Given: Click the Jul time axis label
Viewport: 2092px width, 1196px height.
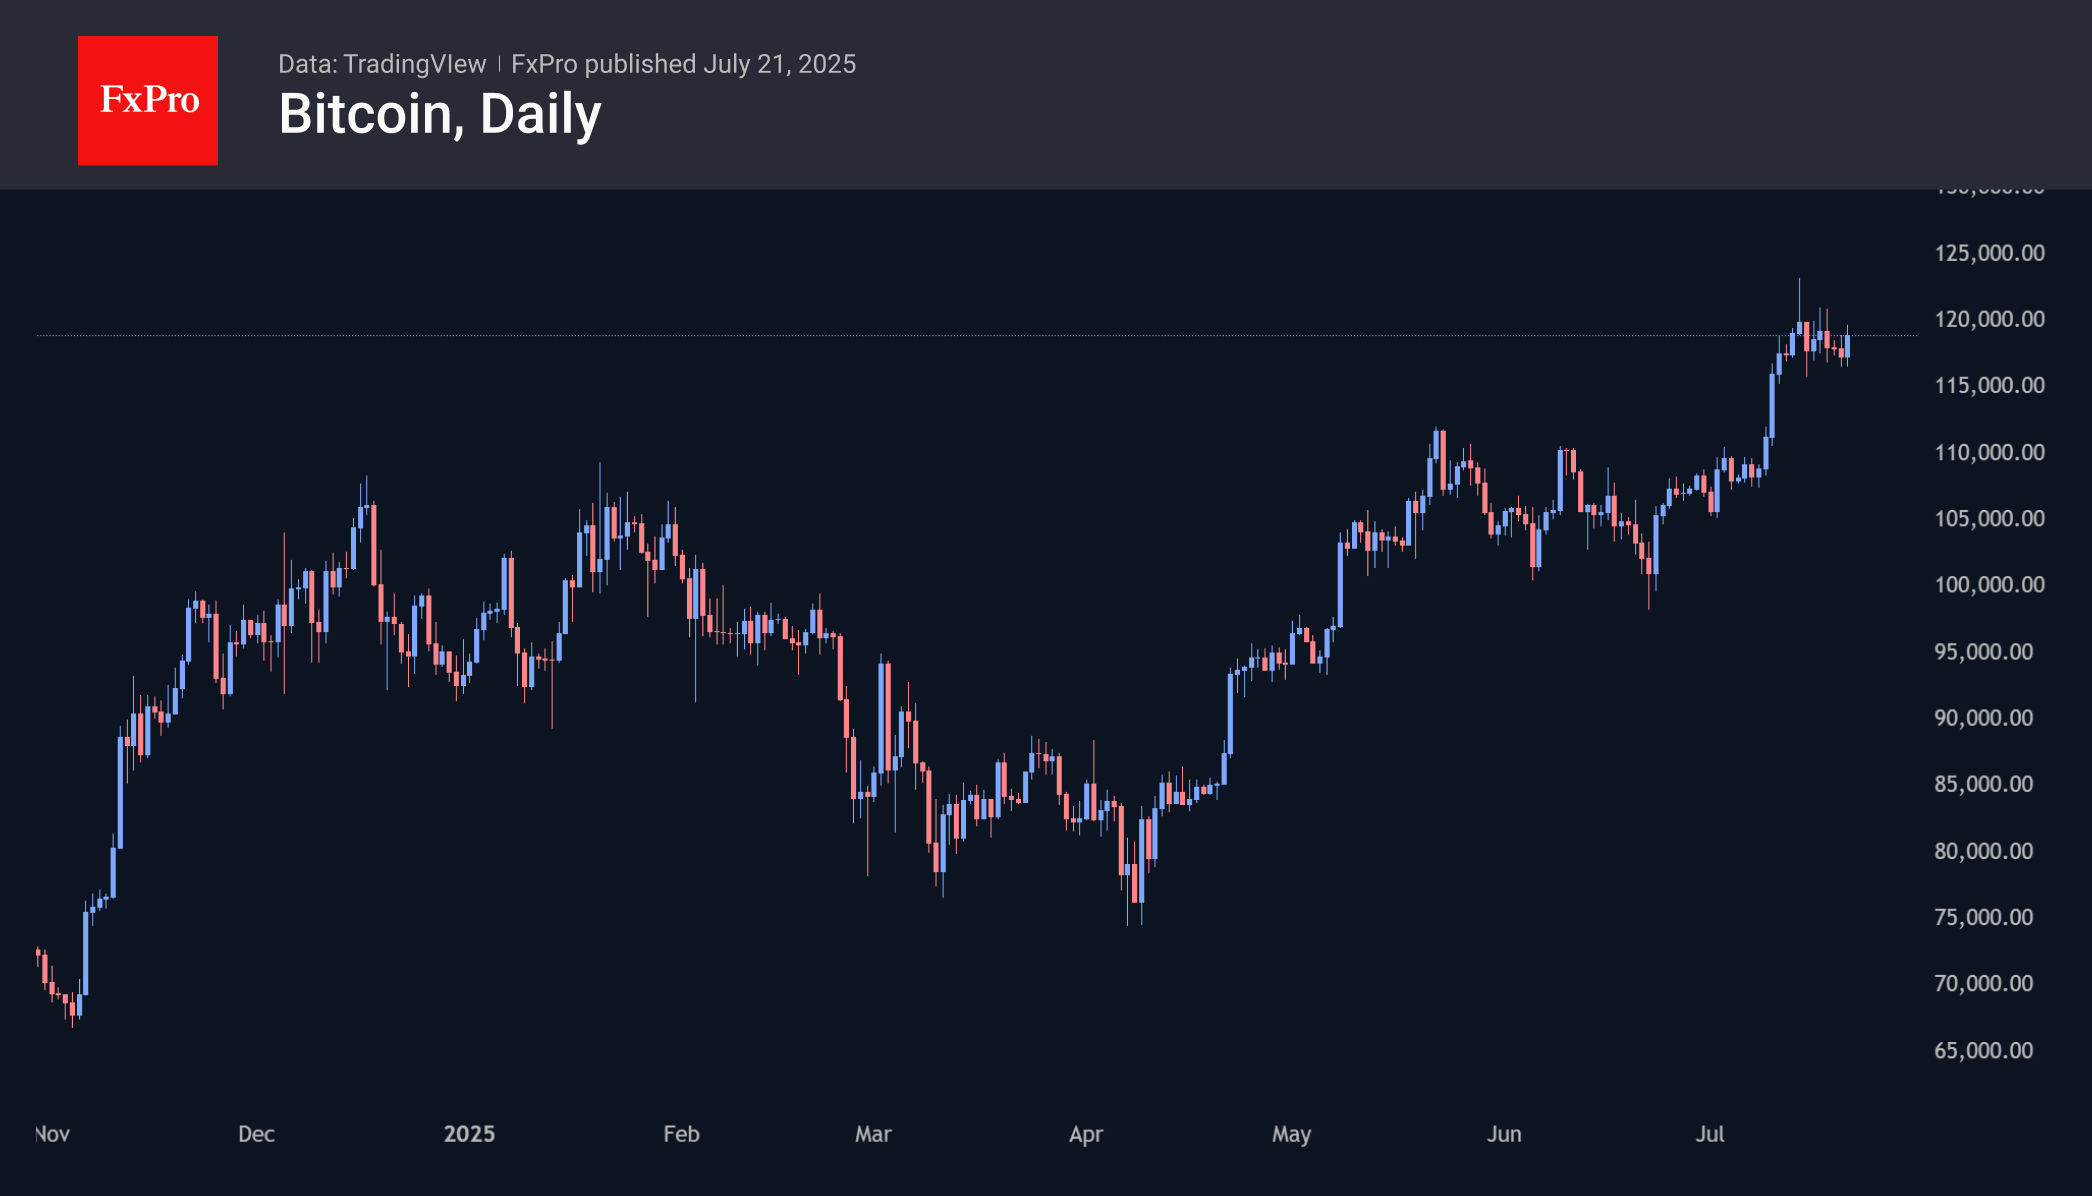Looking at the screenshot, I should pos(1710,1134).
